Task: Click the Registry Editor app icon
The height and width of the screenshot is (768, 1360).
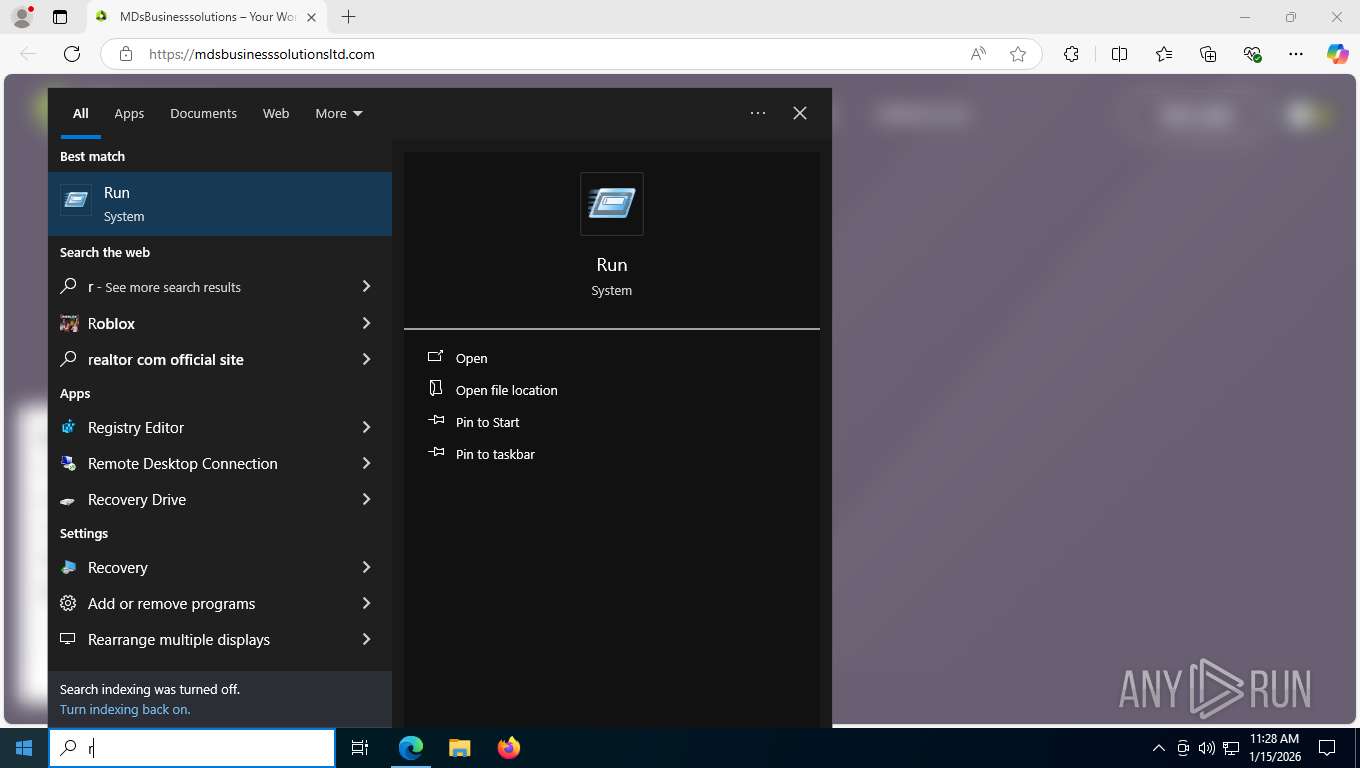Action: pos(69,427)
